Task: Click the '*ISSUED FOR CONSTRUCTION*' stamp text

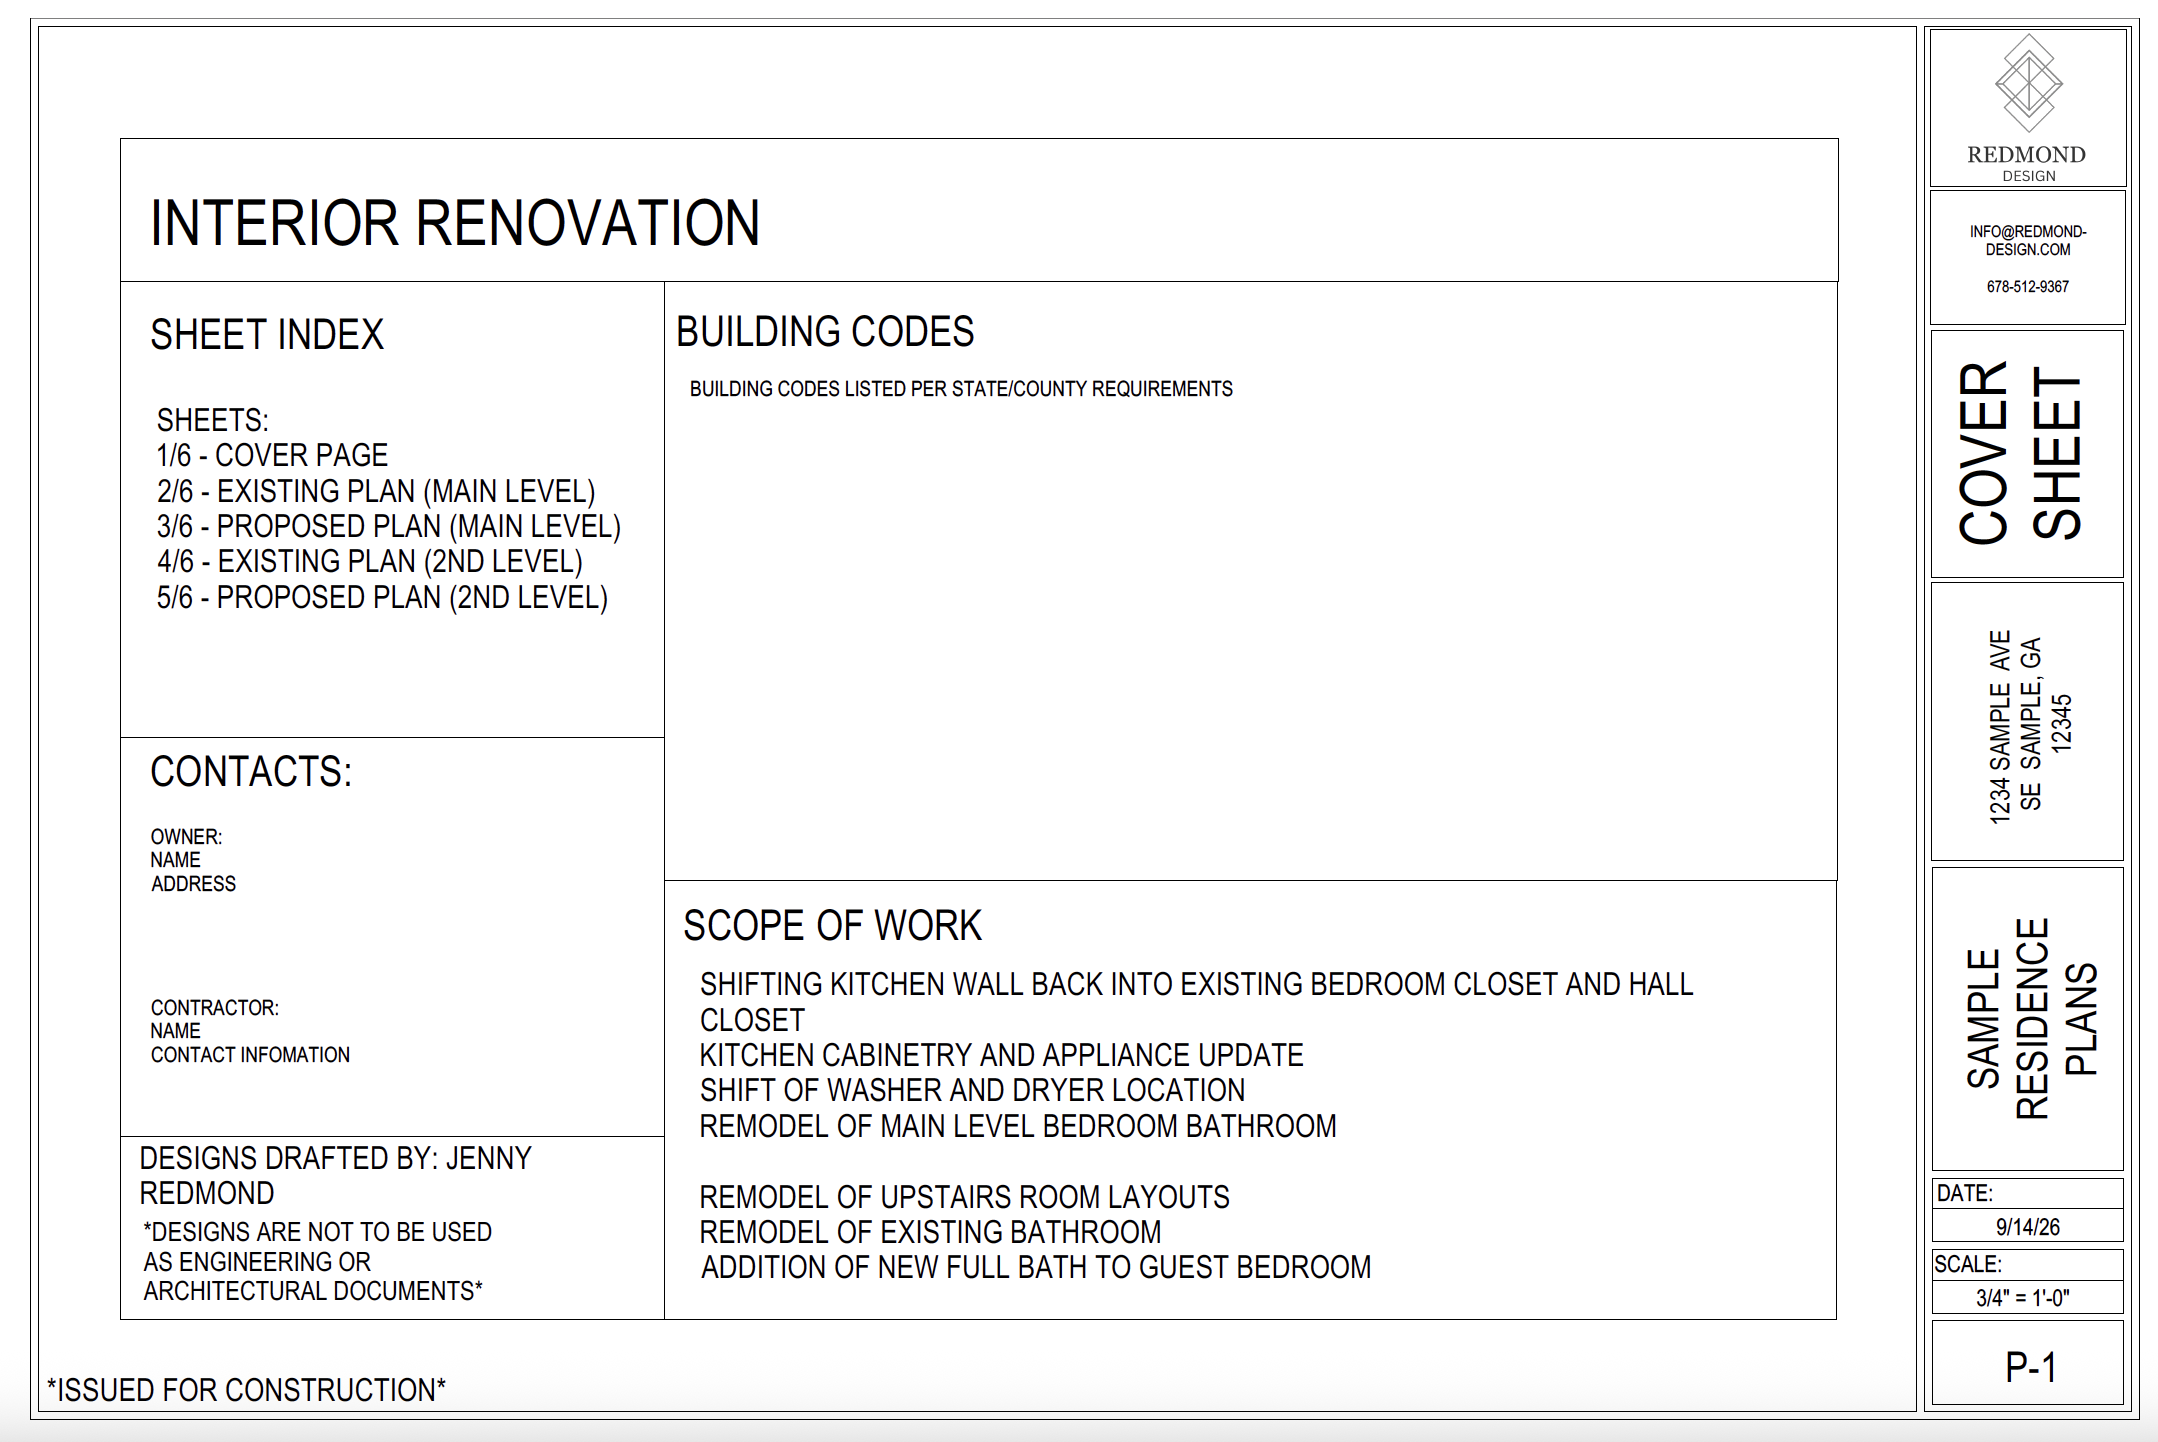Action: pyautogui.click(x=246, y=1390)
